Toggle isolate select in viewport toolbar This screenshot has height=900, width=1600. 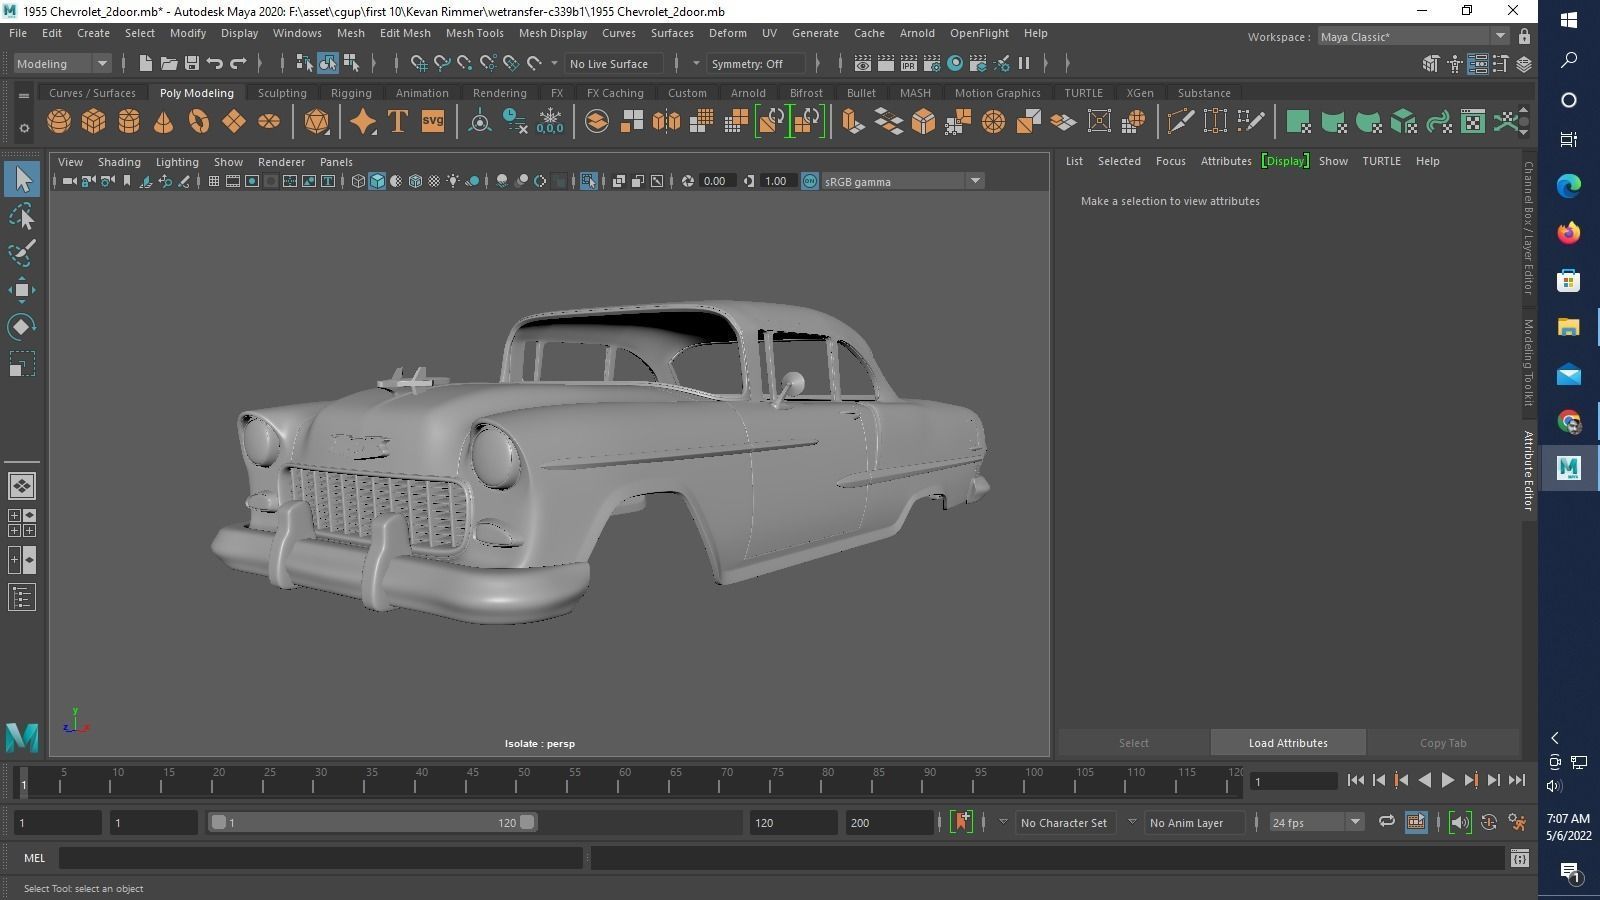tap(588, 181)
